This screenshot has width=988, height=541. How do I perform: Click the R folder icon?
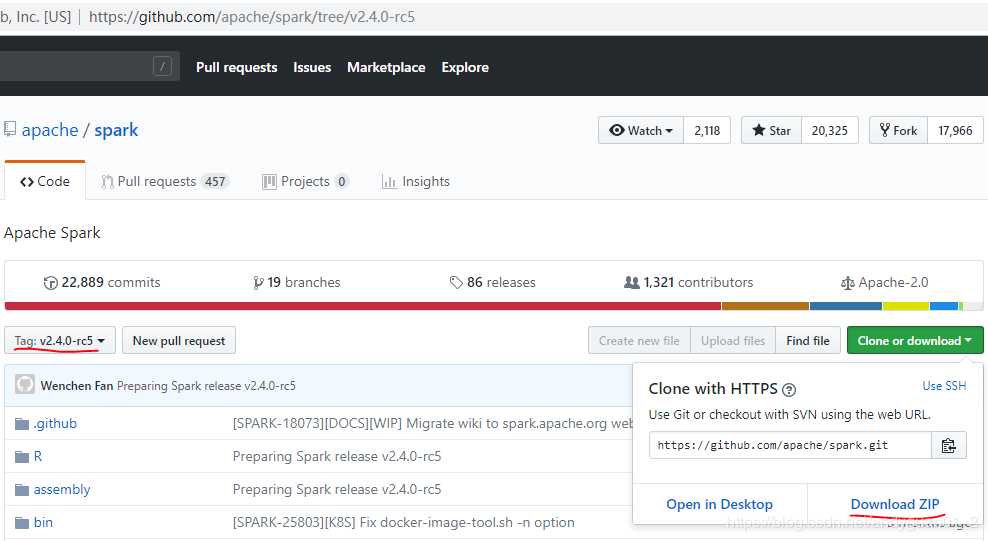pos(22,457)
